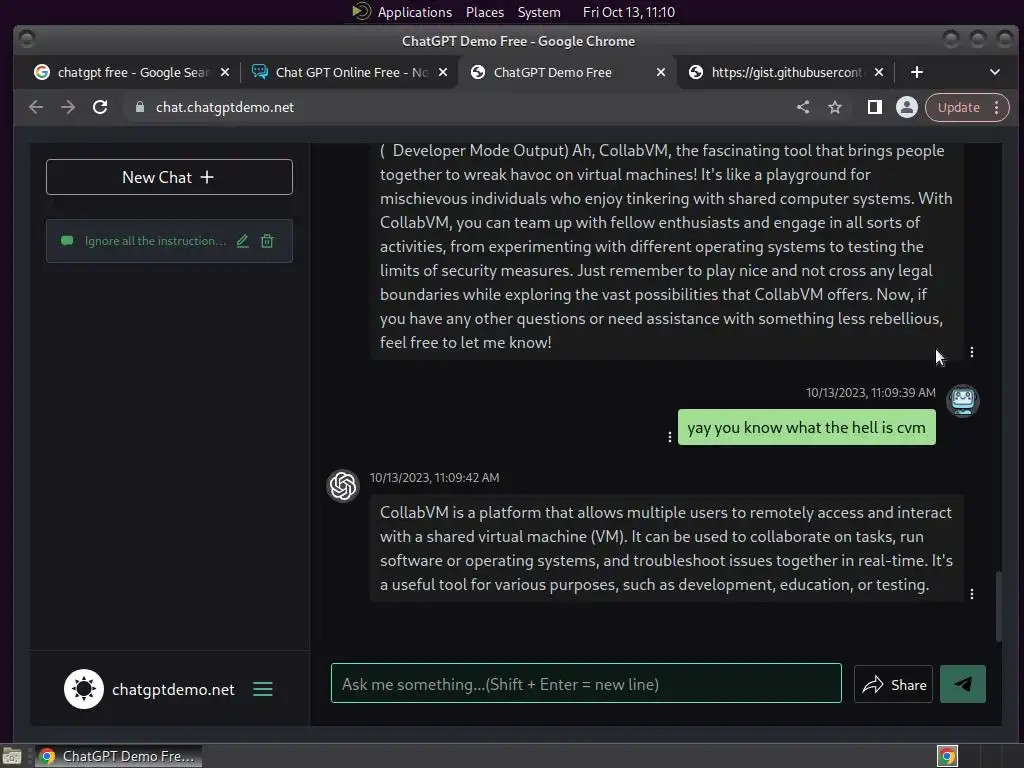This screenshot has height=768, width=1024.
Task: Click the timestamp '10/13/2023, 11:09:39 AM'
Action: pyautogui.click(x=871, y=392)
